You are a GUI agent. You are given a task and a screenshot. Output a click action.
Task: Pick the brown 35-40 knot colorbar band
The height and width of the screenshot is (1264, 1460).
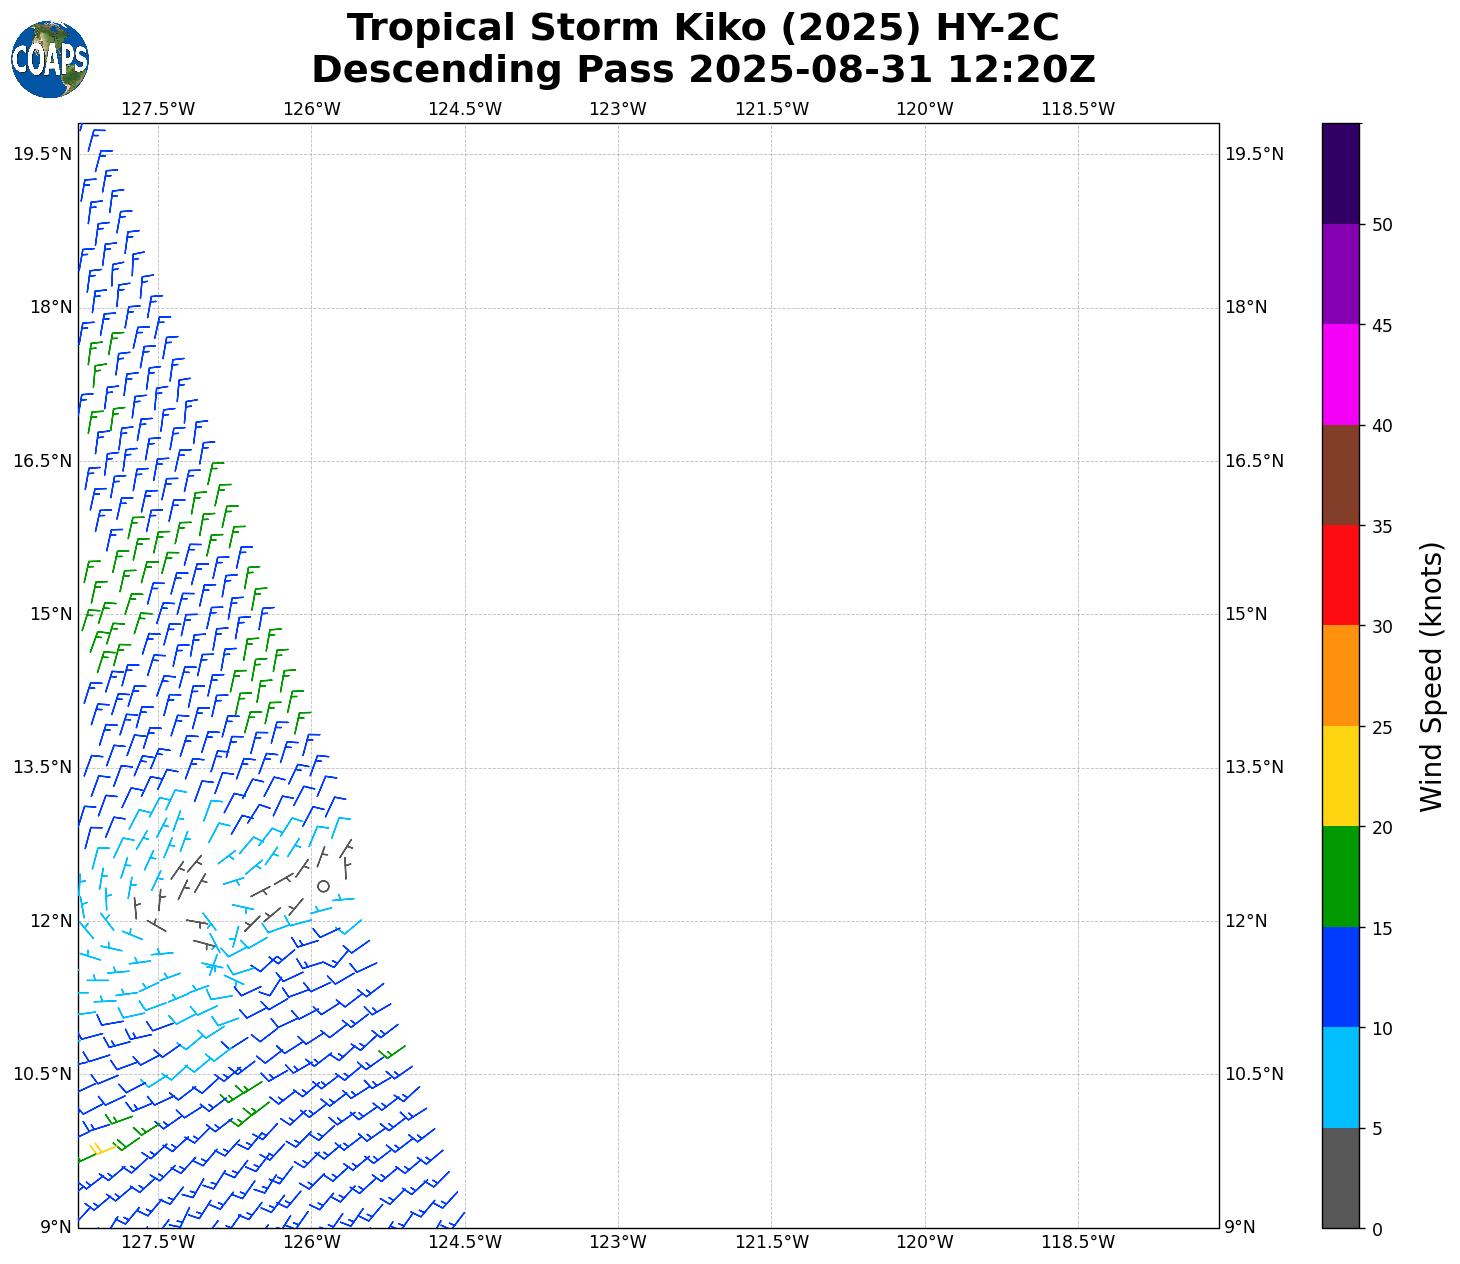pyautogui.click(x=1341, y=475)
